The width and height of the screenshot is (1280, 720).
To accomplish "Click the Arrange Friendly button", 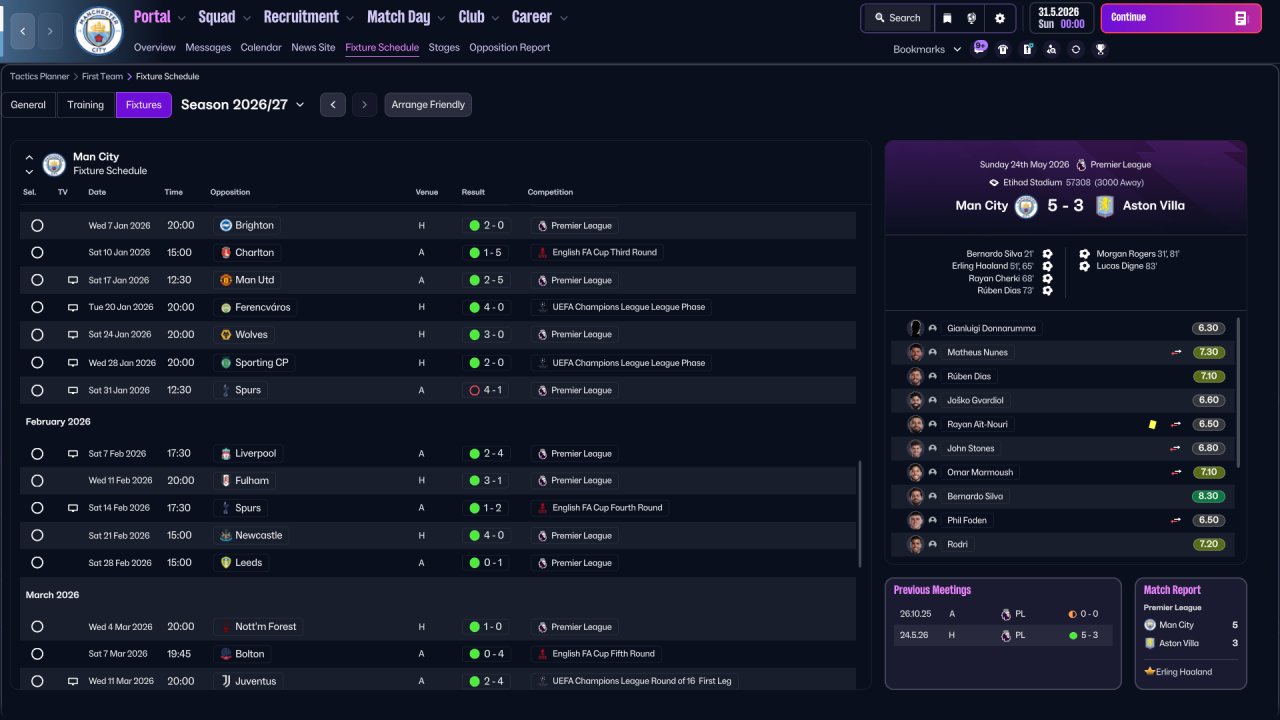I will coord(428,105).
